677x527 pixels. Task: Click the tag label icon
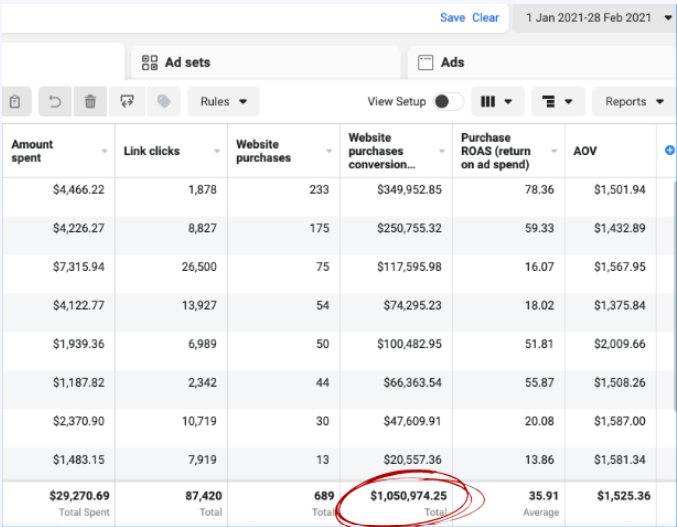pyautogui.click(x=163, y=102)
